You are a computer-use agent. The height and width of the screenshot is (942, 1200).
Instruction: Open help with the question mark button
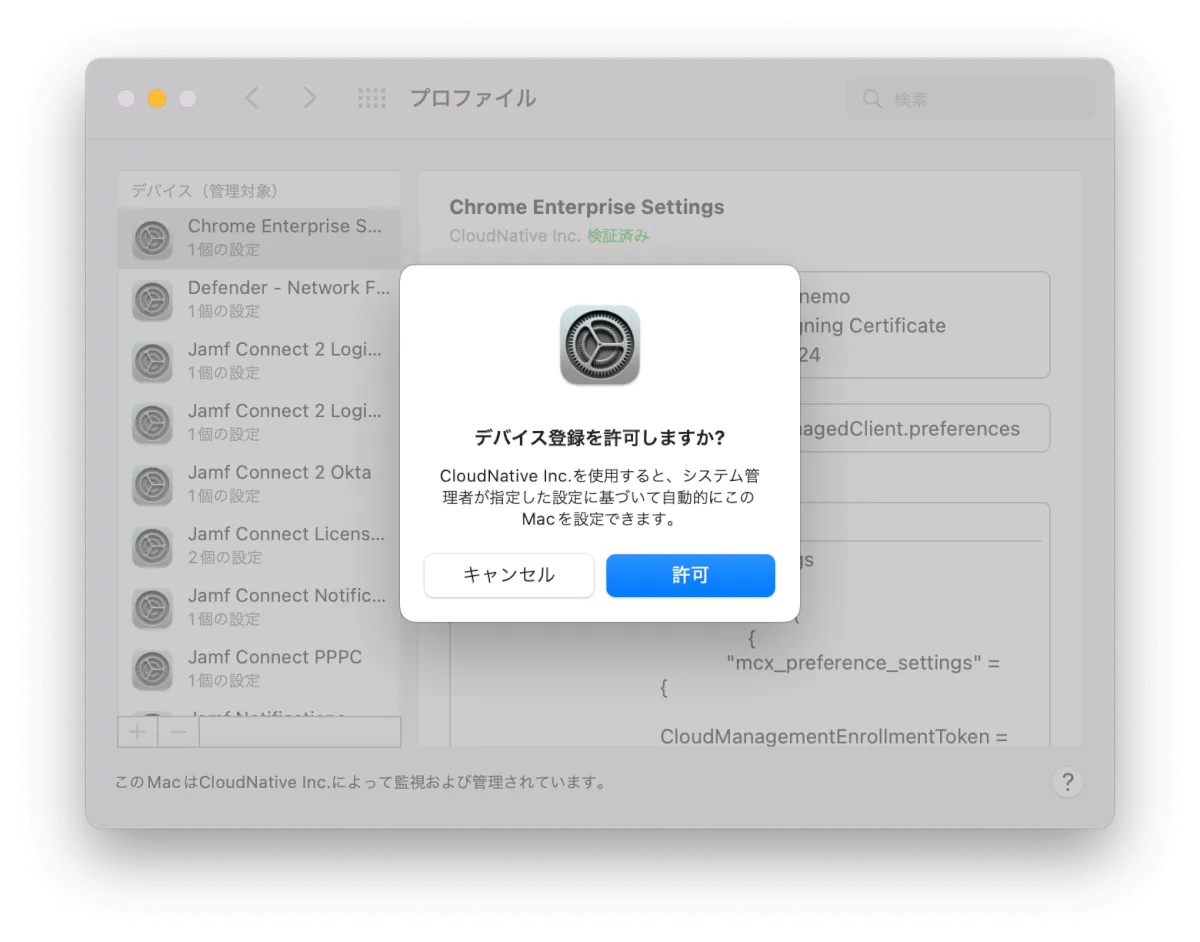1067,782
